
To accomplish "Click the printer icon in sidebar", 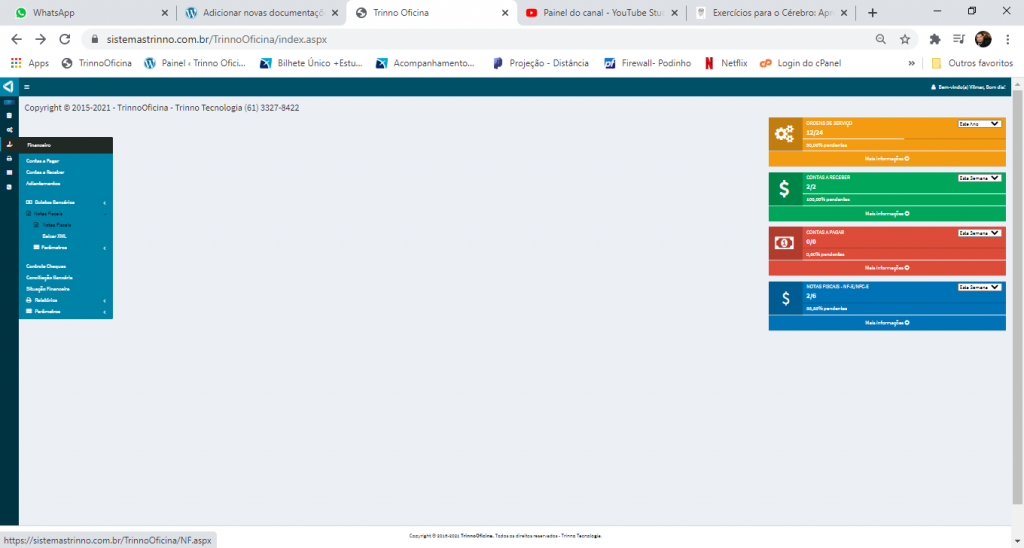I will pyautogui.click(x=9, y=159).
